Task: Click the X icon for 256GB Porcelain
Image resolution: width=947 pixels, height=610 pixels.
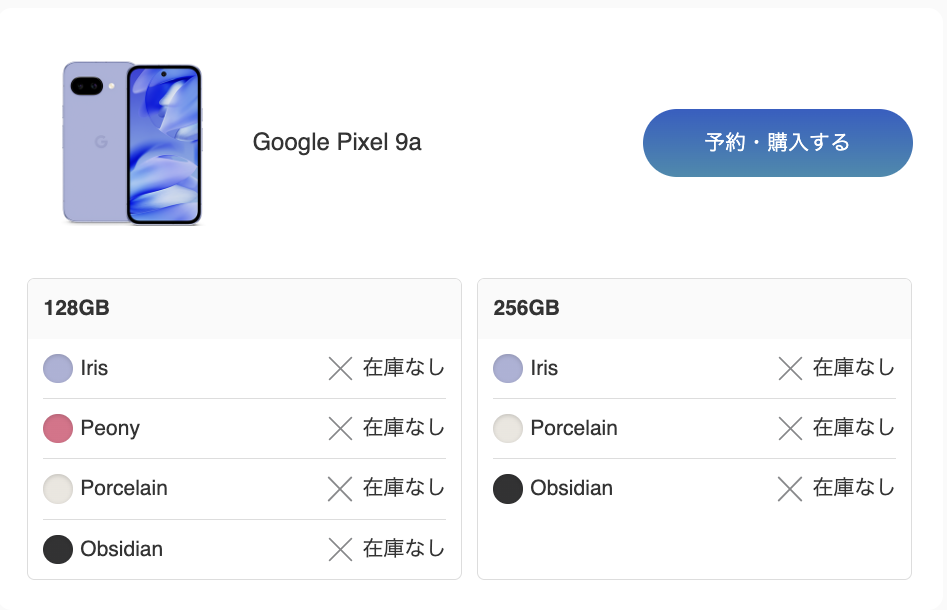Action: (790, 429)
